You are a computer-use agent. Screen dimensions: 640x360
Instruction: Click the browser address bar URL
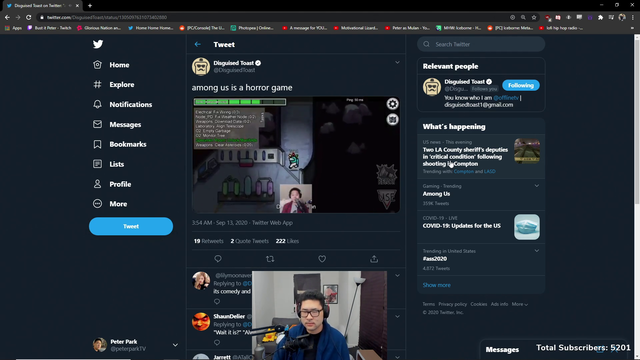[107, 18]
